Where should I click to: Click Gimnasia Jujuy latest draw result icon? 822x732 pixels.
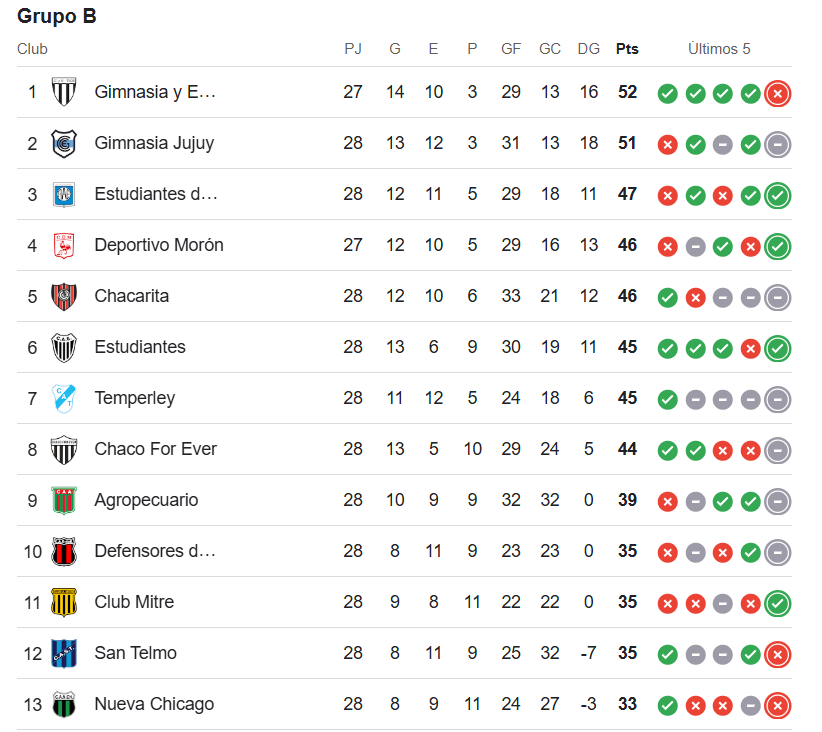(x=777, y=145)
